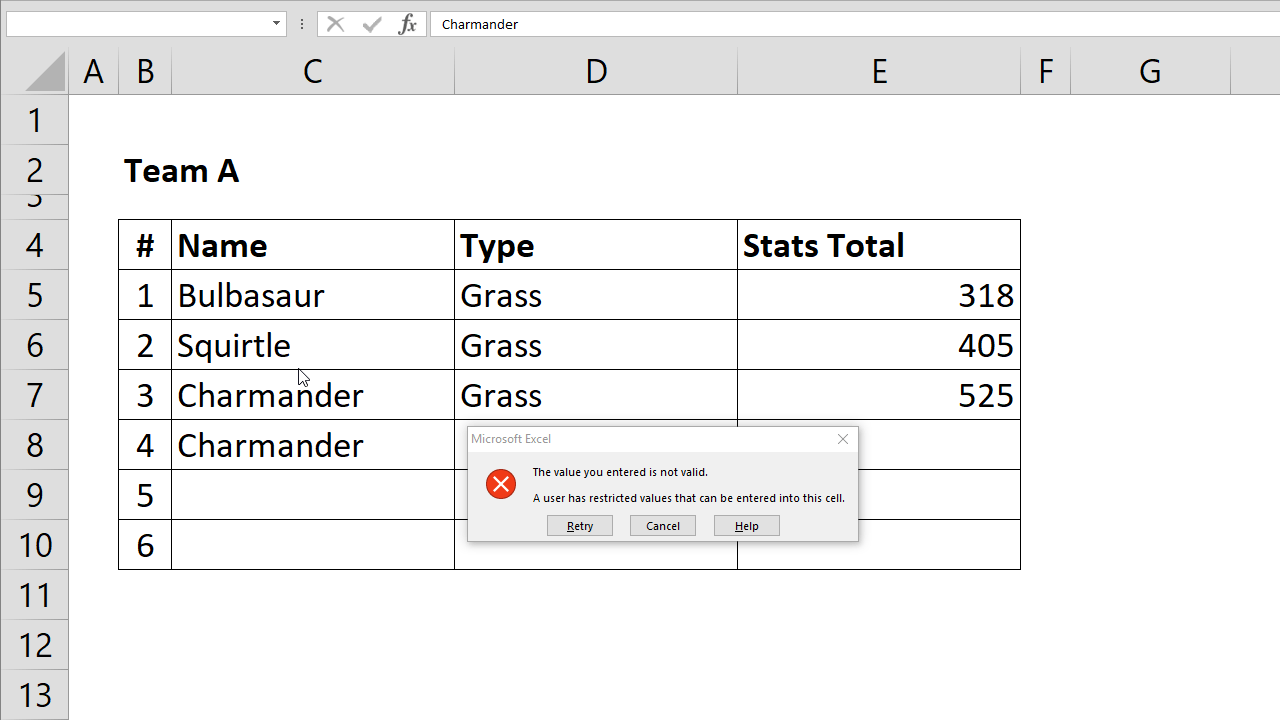Click the vertical dots separator next to the Name Box

click(x=302, y=24)
